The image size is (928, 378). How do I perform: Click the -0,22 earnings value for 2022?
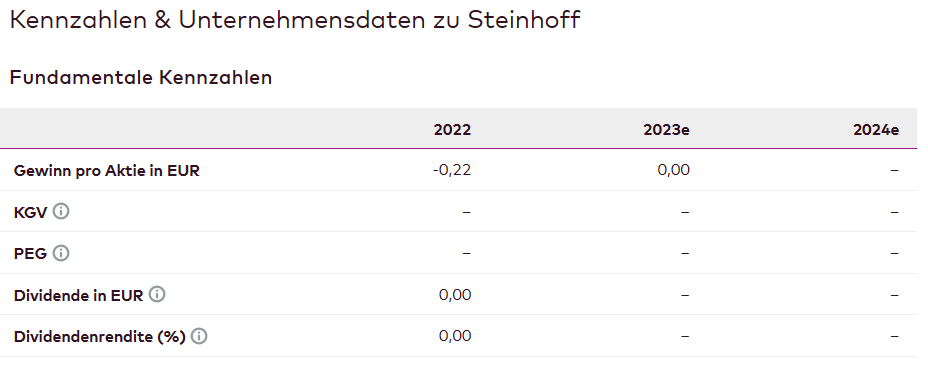[452, 170]
